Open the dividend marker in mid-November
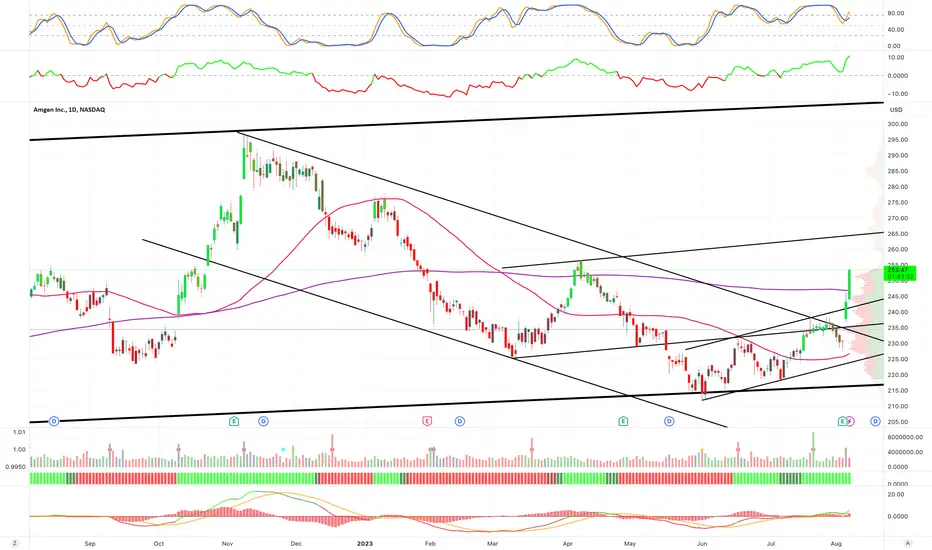 click(x=263, y=421)
